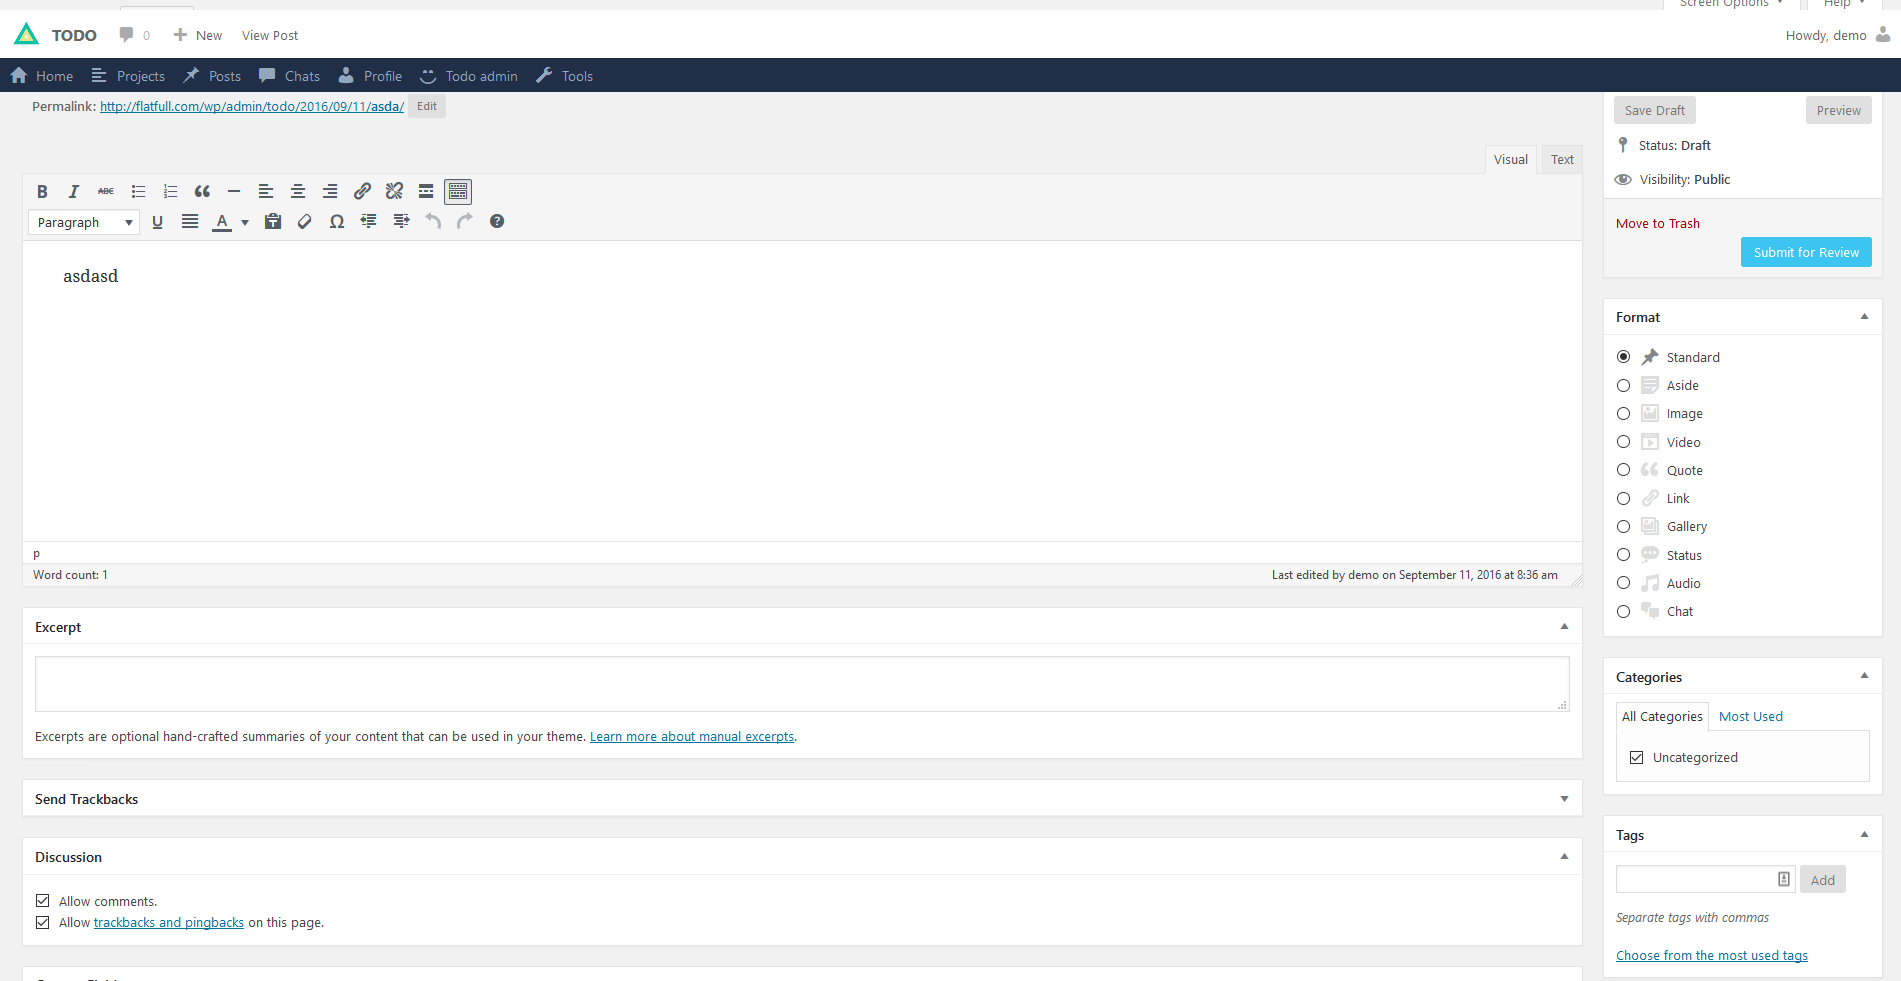Switch to the Visual editor tab
The width and height of the screenshot is (1901, 981).
[1510, 160]
